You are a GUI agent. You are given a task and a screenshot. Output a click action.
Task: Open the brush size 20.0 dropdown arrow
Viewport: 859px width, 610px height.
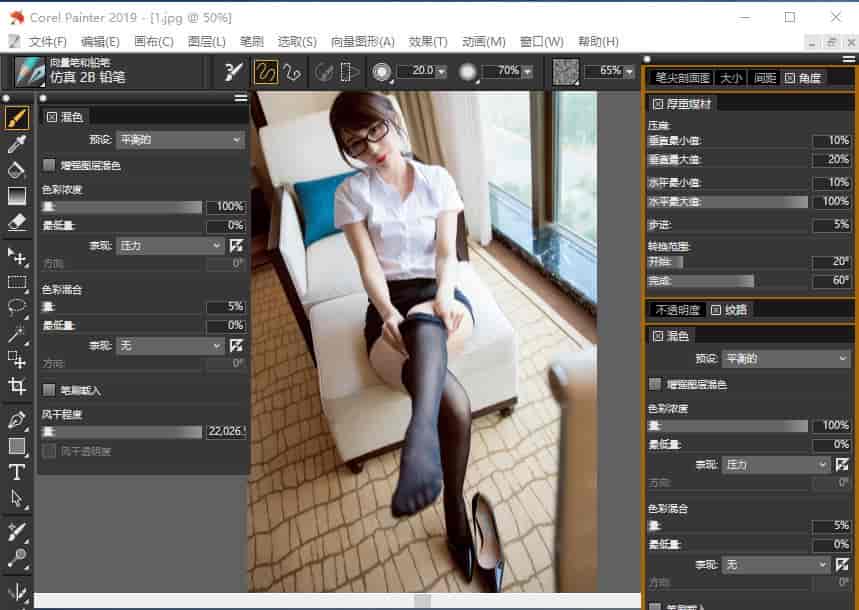[x=441, y=72]
